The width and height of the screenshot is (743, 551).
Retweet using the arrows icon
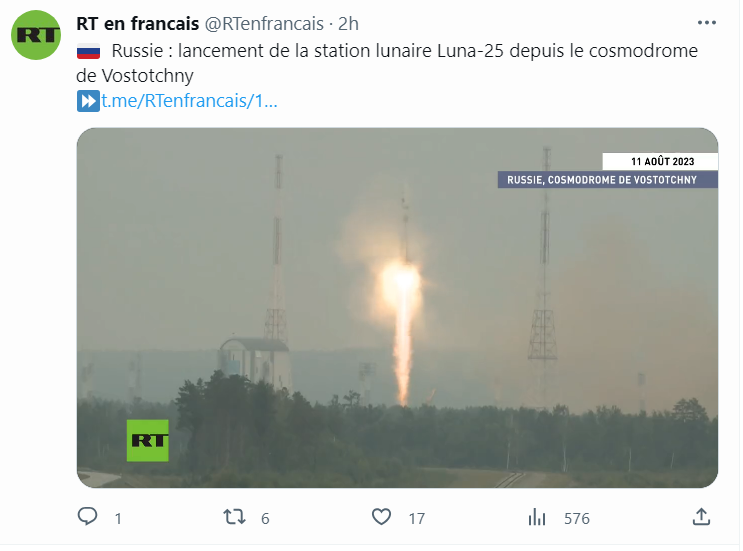pyautogui.click(x=235, y=517)
